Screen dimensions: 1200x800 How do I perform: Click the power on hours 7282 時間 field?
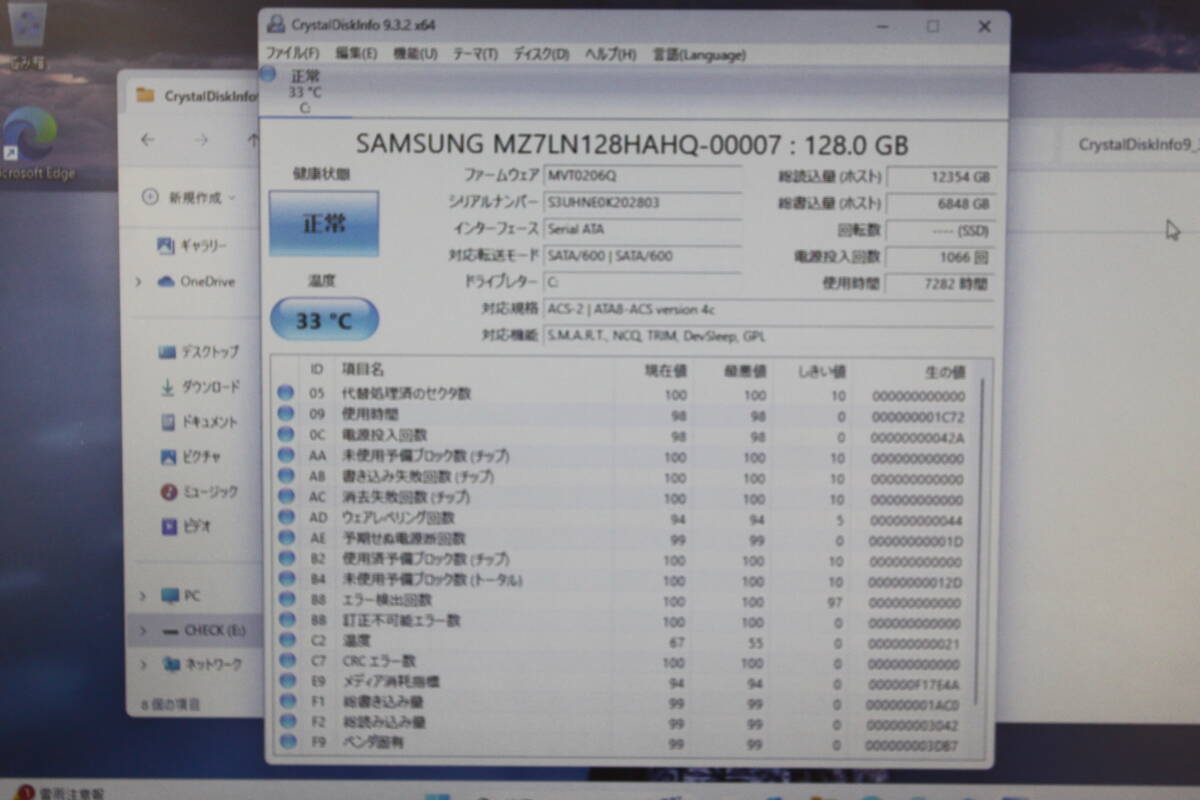(x=941, y=284)
